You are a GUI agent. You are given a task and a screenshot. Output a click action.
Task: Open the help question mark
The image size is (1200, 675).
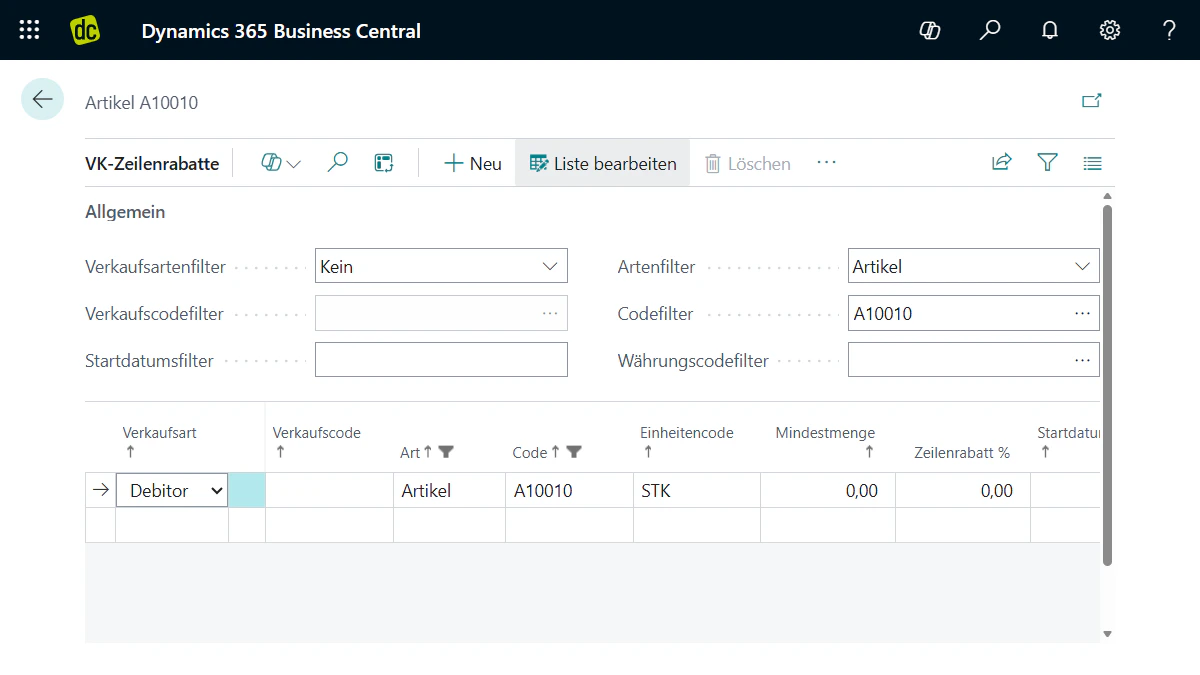click(1169, 30)
